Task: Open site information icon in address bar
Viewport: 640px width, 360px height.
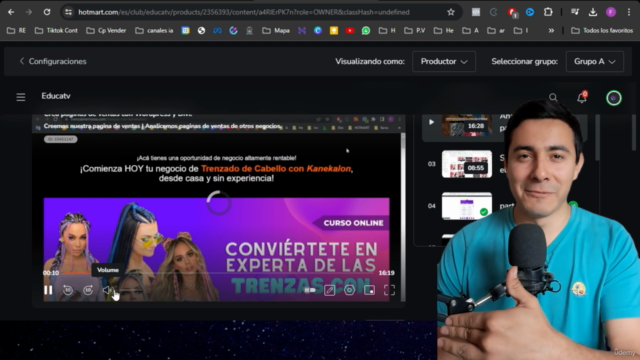Action: click(68, 12)
